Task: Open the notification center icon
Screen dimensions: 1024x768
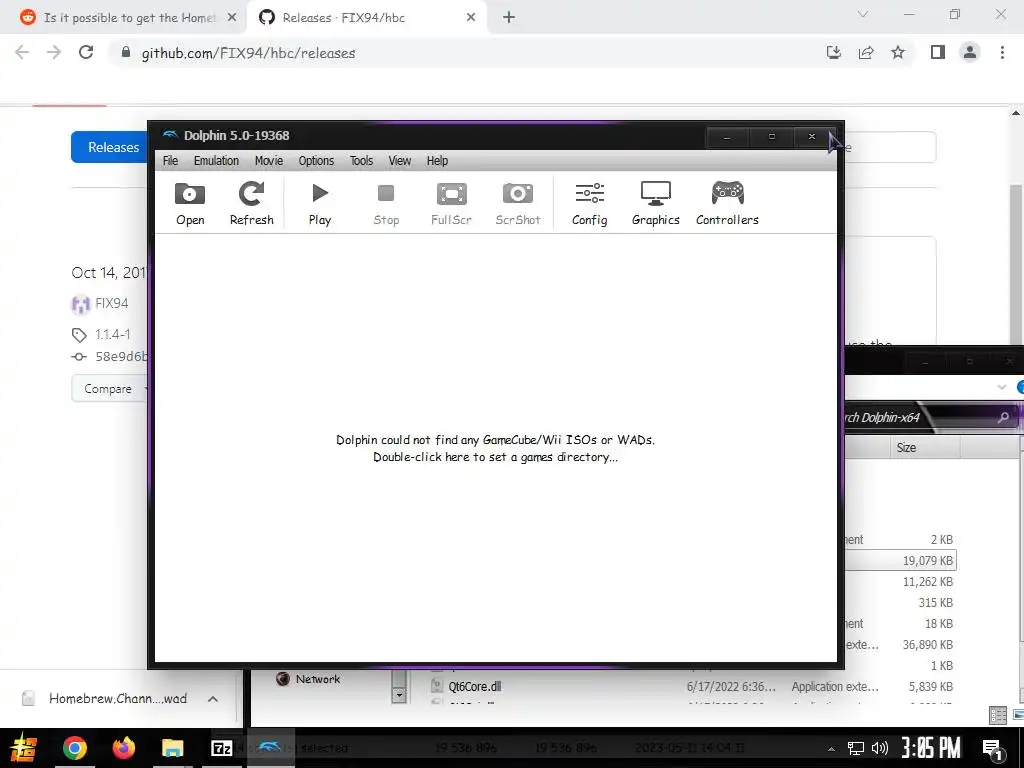Action: [993, 749]
